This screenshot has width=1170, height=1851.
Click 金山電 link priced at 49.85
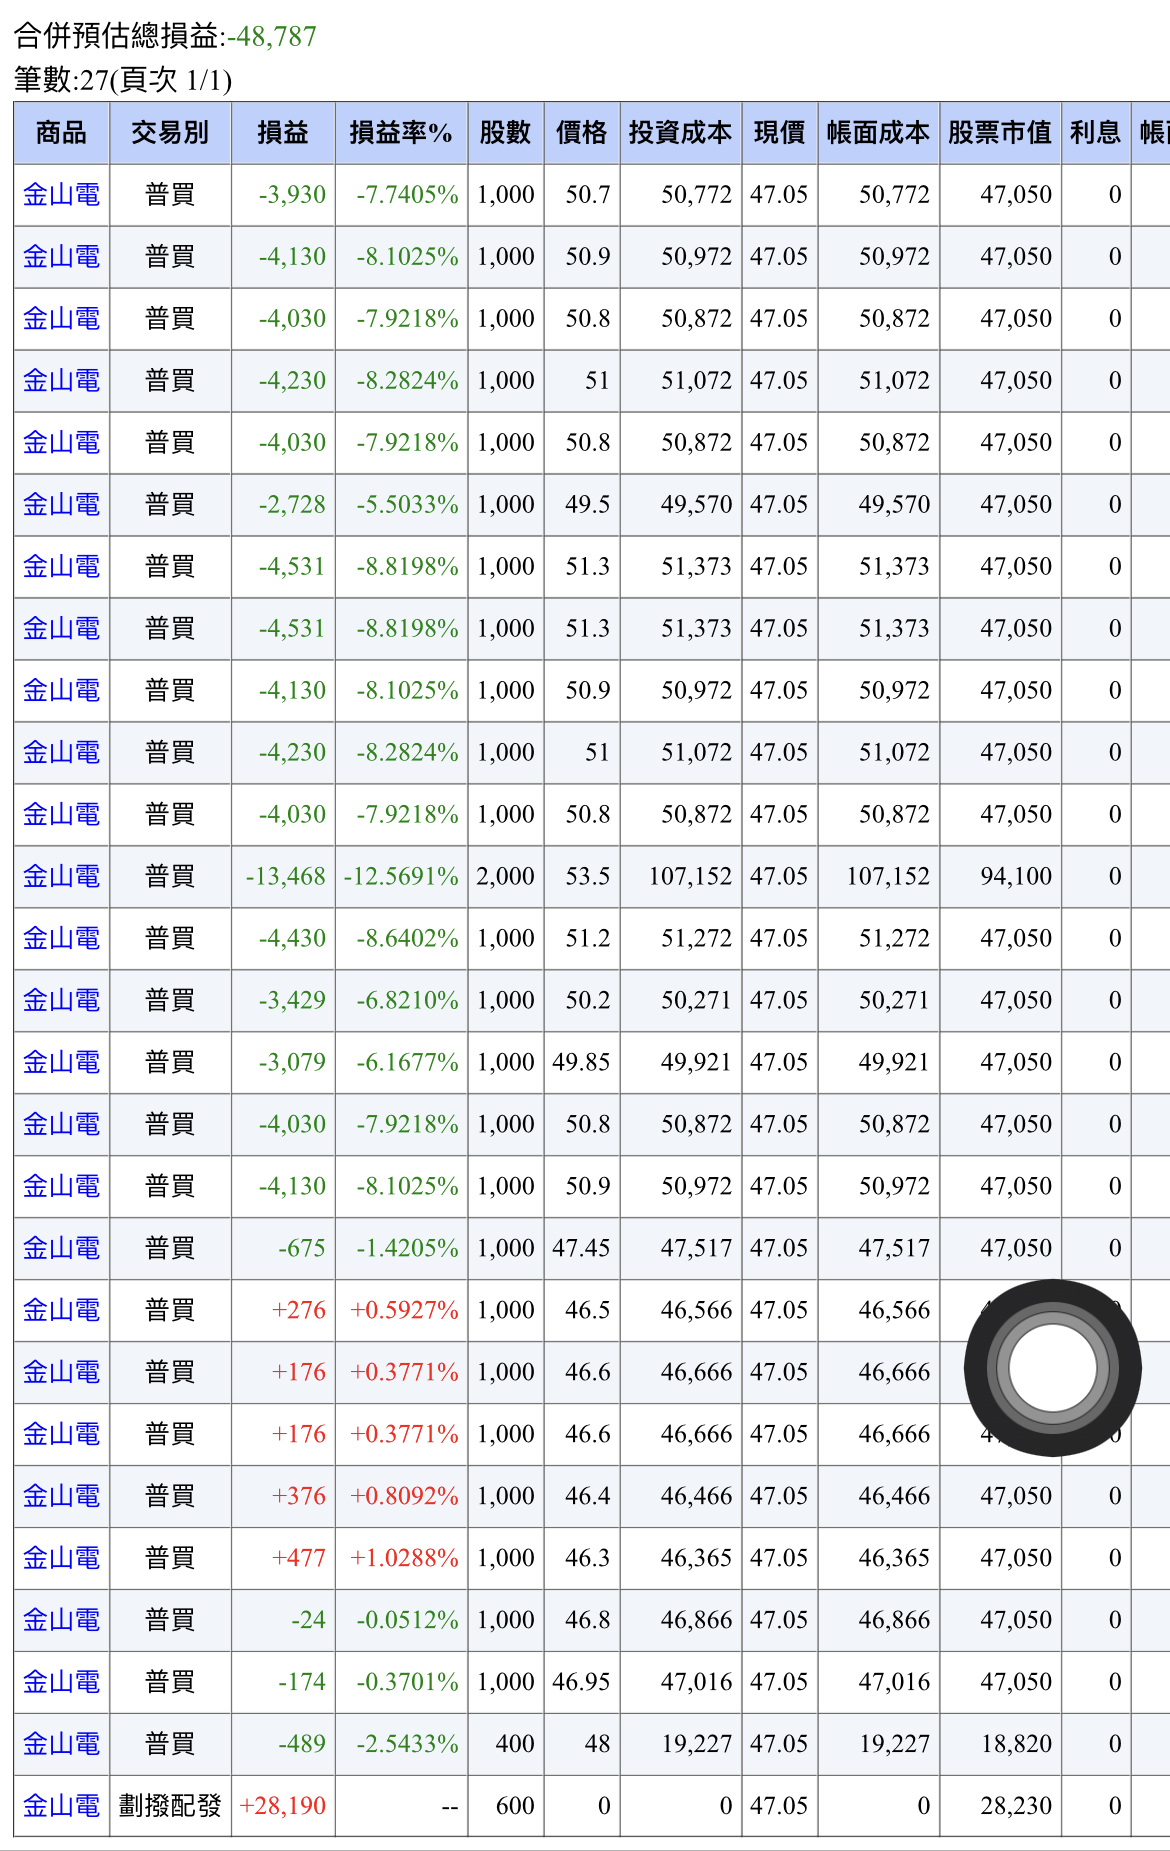point(61,1062)
